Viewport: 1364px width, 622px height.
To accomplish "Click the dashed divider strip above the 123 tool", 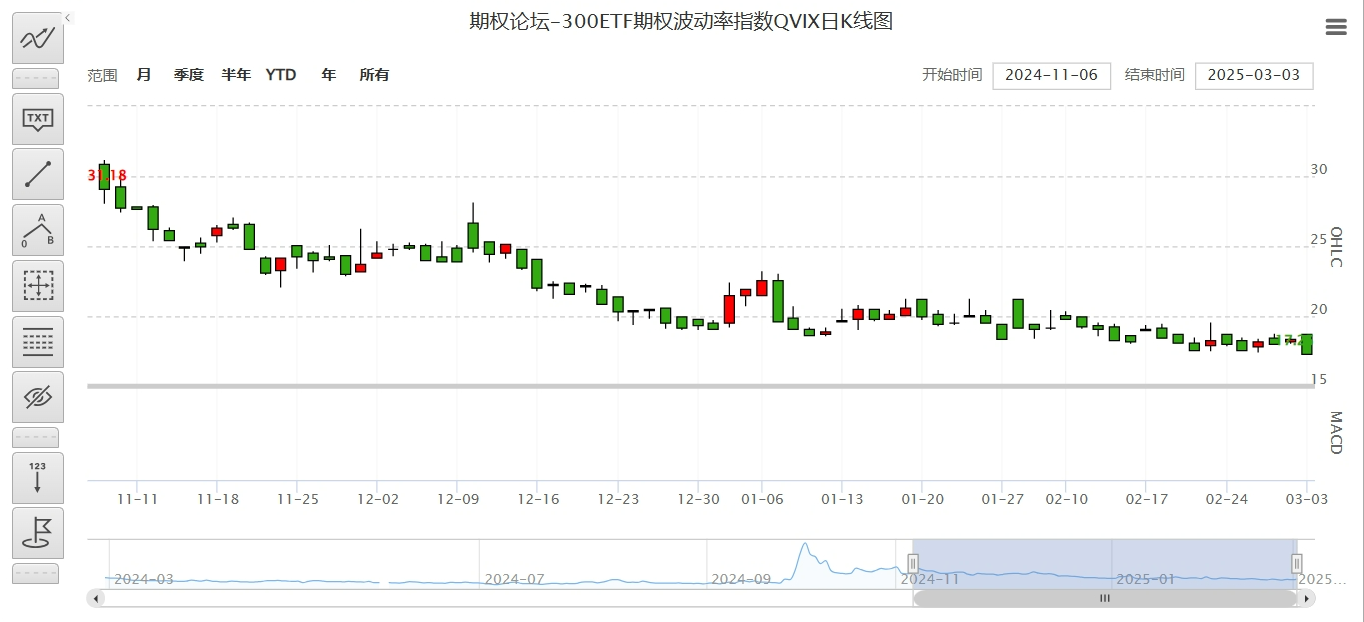I will 36,437.
